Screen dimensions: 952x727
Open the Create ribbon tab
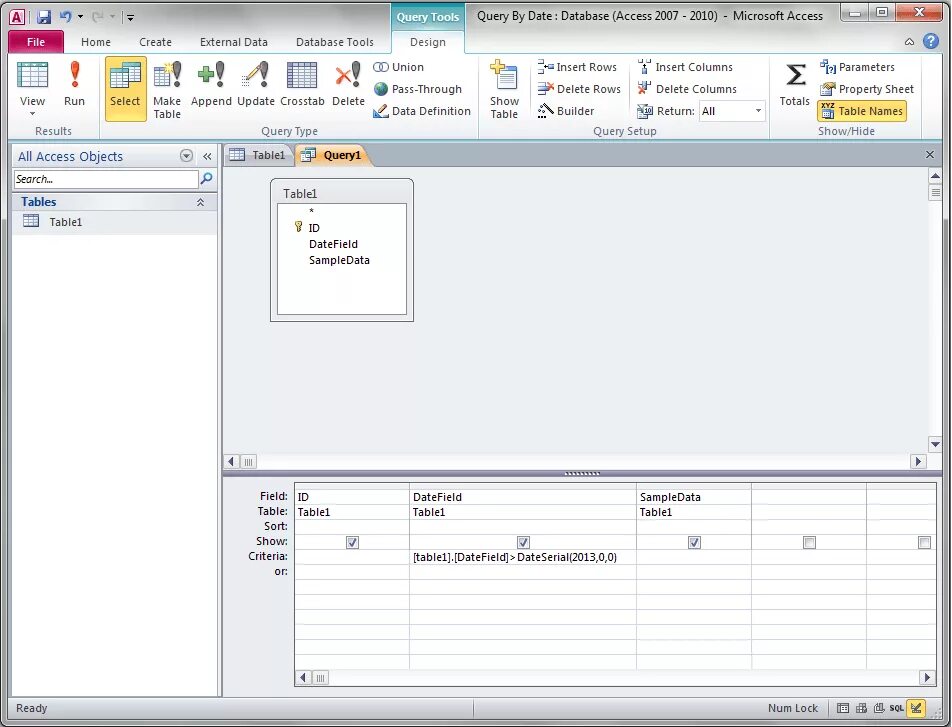coord(155,42)
